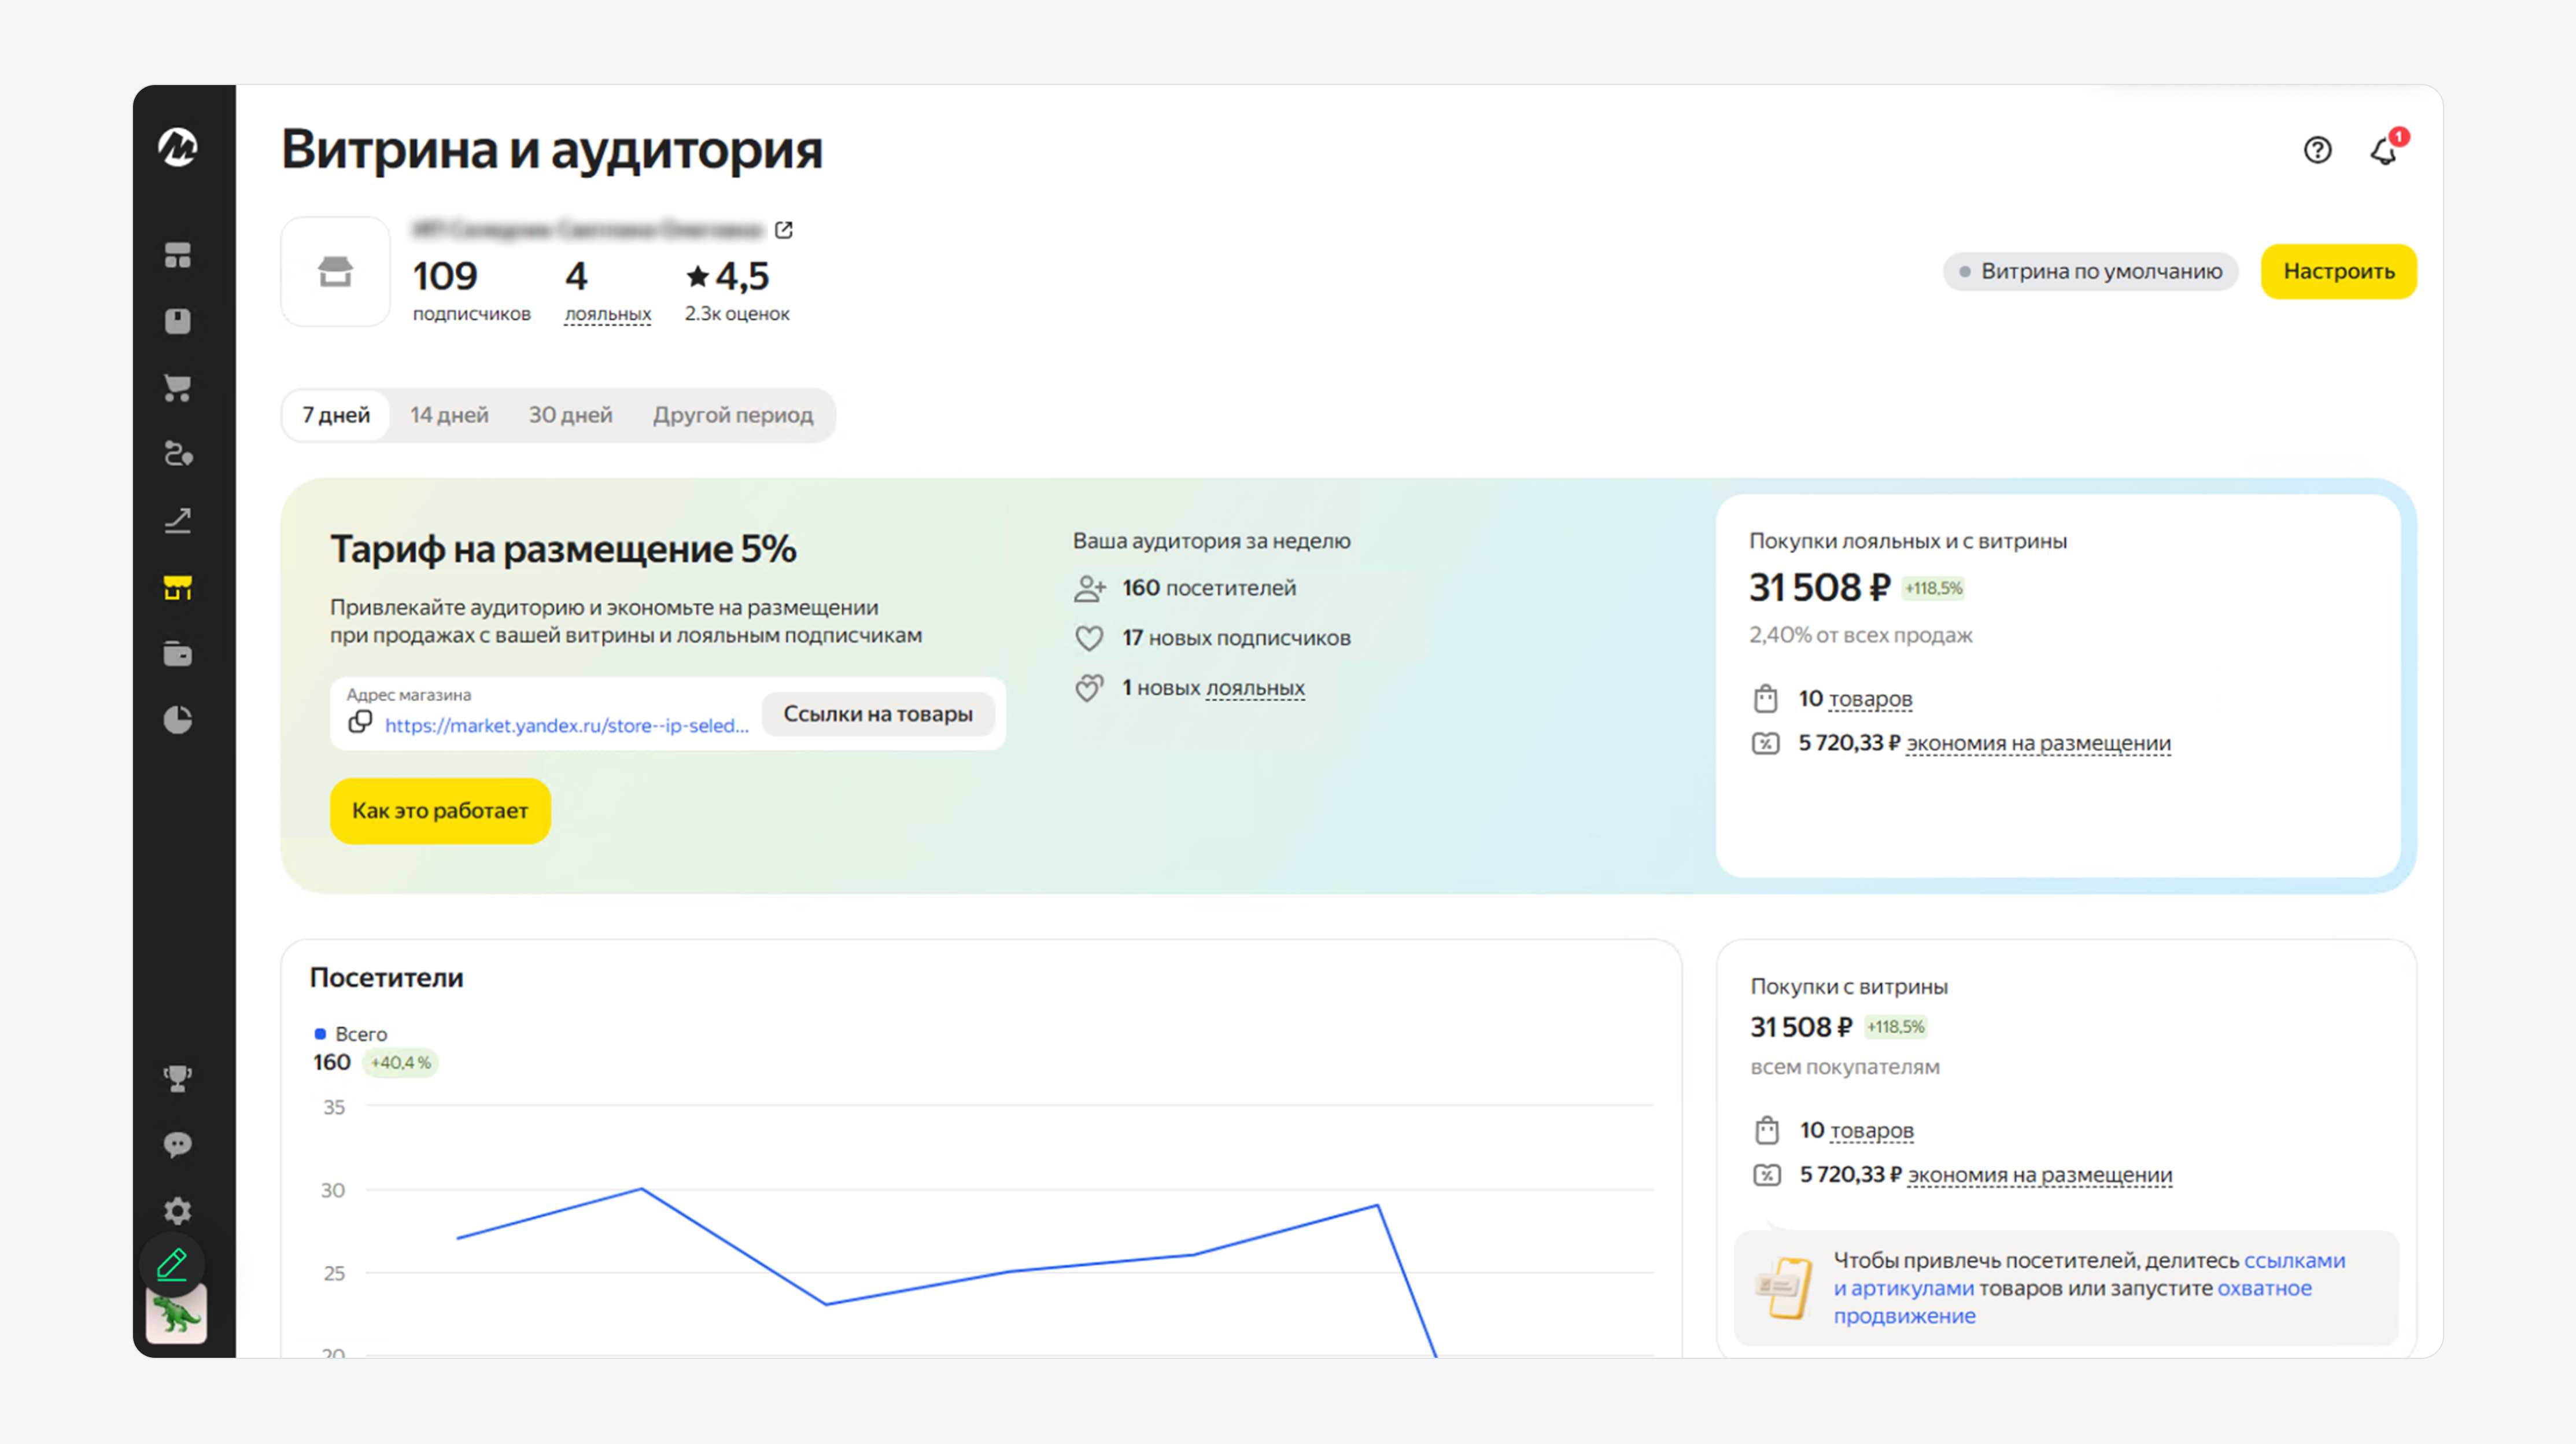Click the Yandex Market logo in sidebar
Viewport: 2576px width, 1444px height.
point(178,147)
